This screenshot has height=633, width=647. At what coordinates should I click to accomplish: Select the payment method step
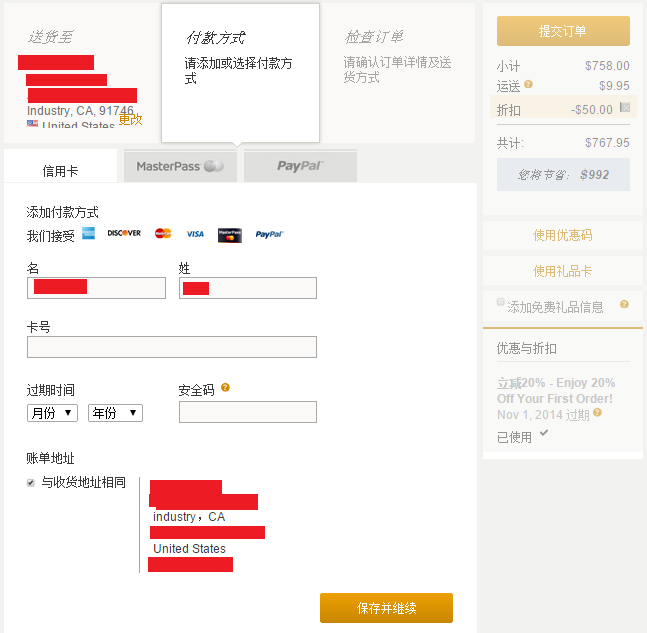(240, 73)
